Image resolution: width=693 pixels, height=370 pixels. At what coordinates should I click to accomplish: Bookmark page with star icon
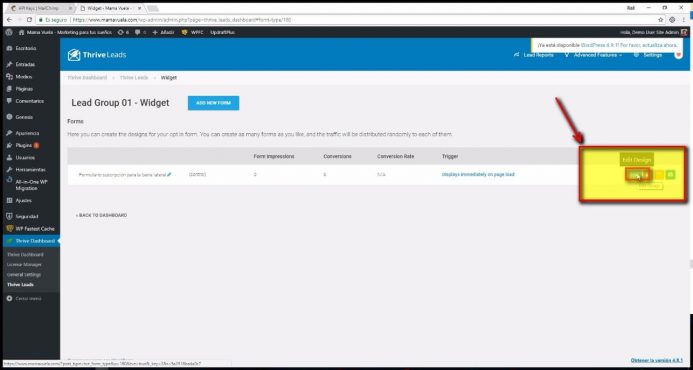pyautogui.click(x=661, y=20)
